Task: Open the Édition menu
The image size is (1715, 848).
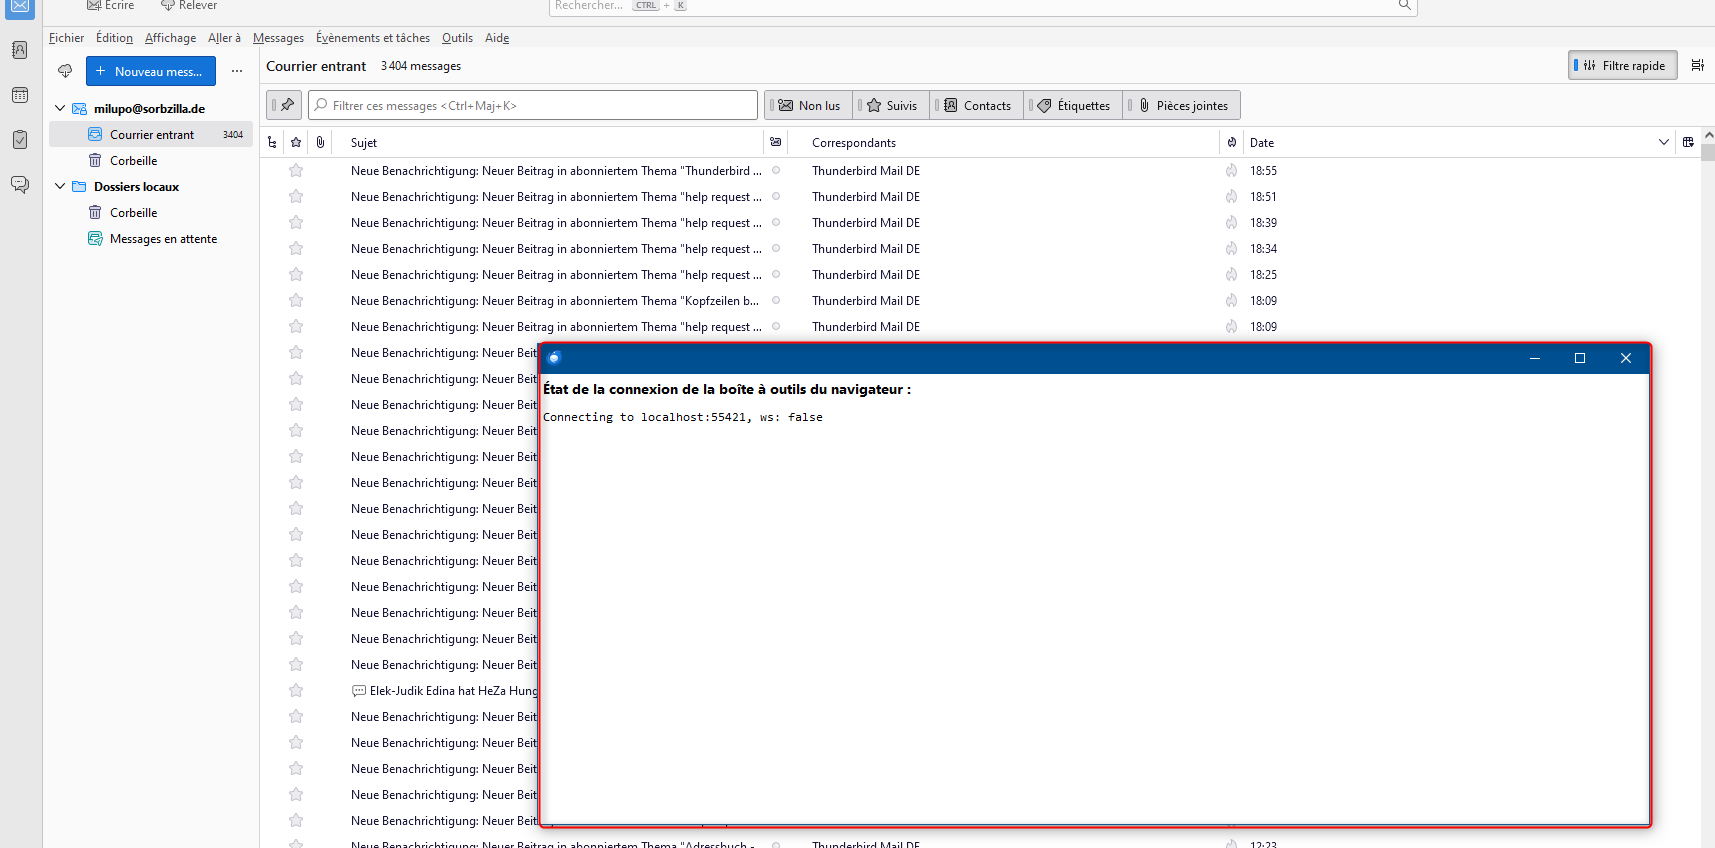Action: 114,38
